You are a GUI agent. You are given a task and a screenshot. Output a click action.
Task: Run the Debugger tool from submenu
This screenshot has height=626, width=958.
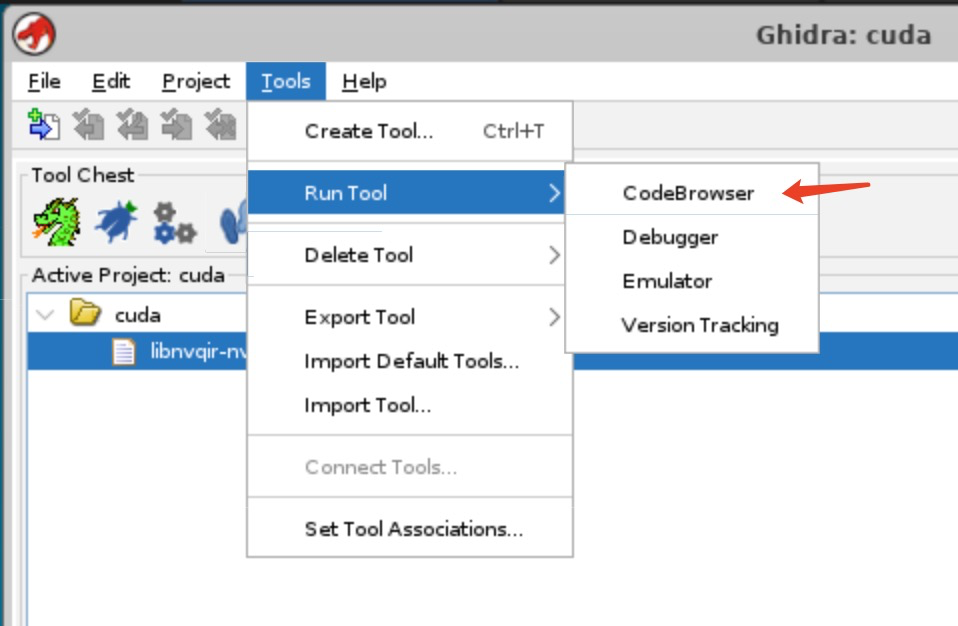coord(692,237)
